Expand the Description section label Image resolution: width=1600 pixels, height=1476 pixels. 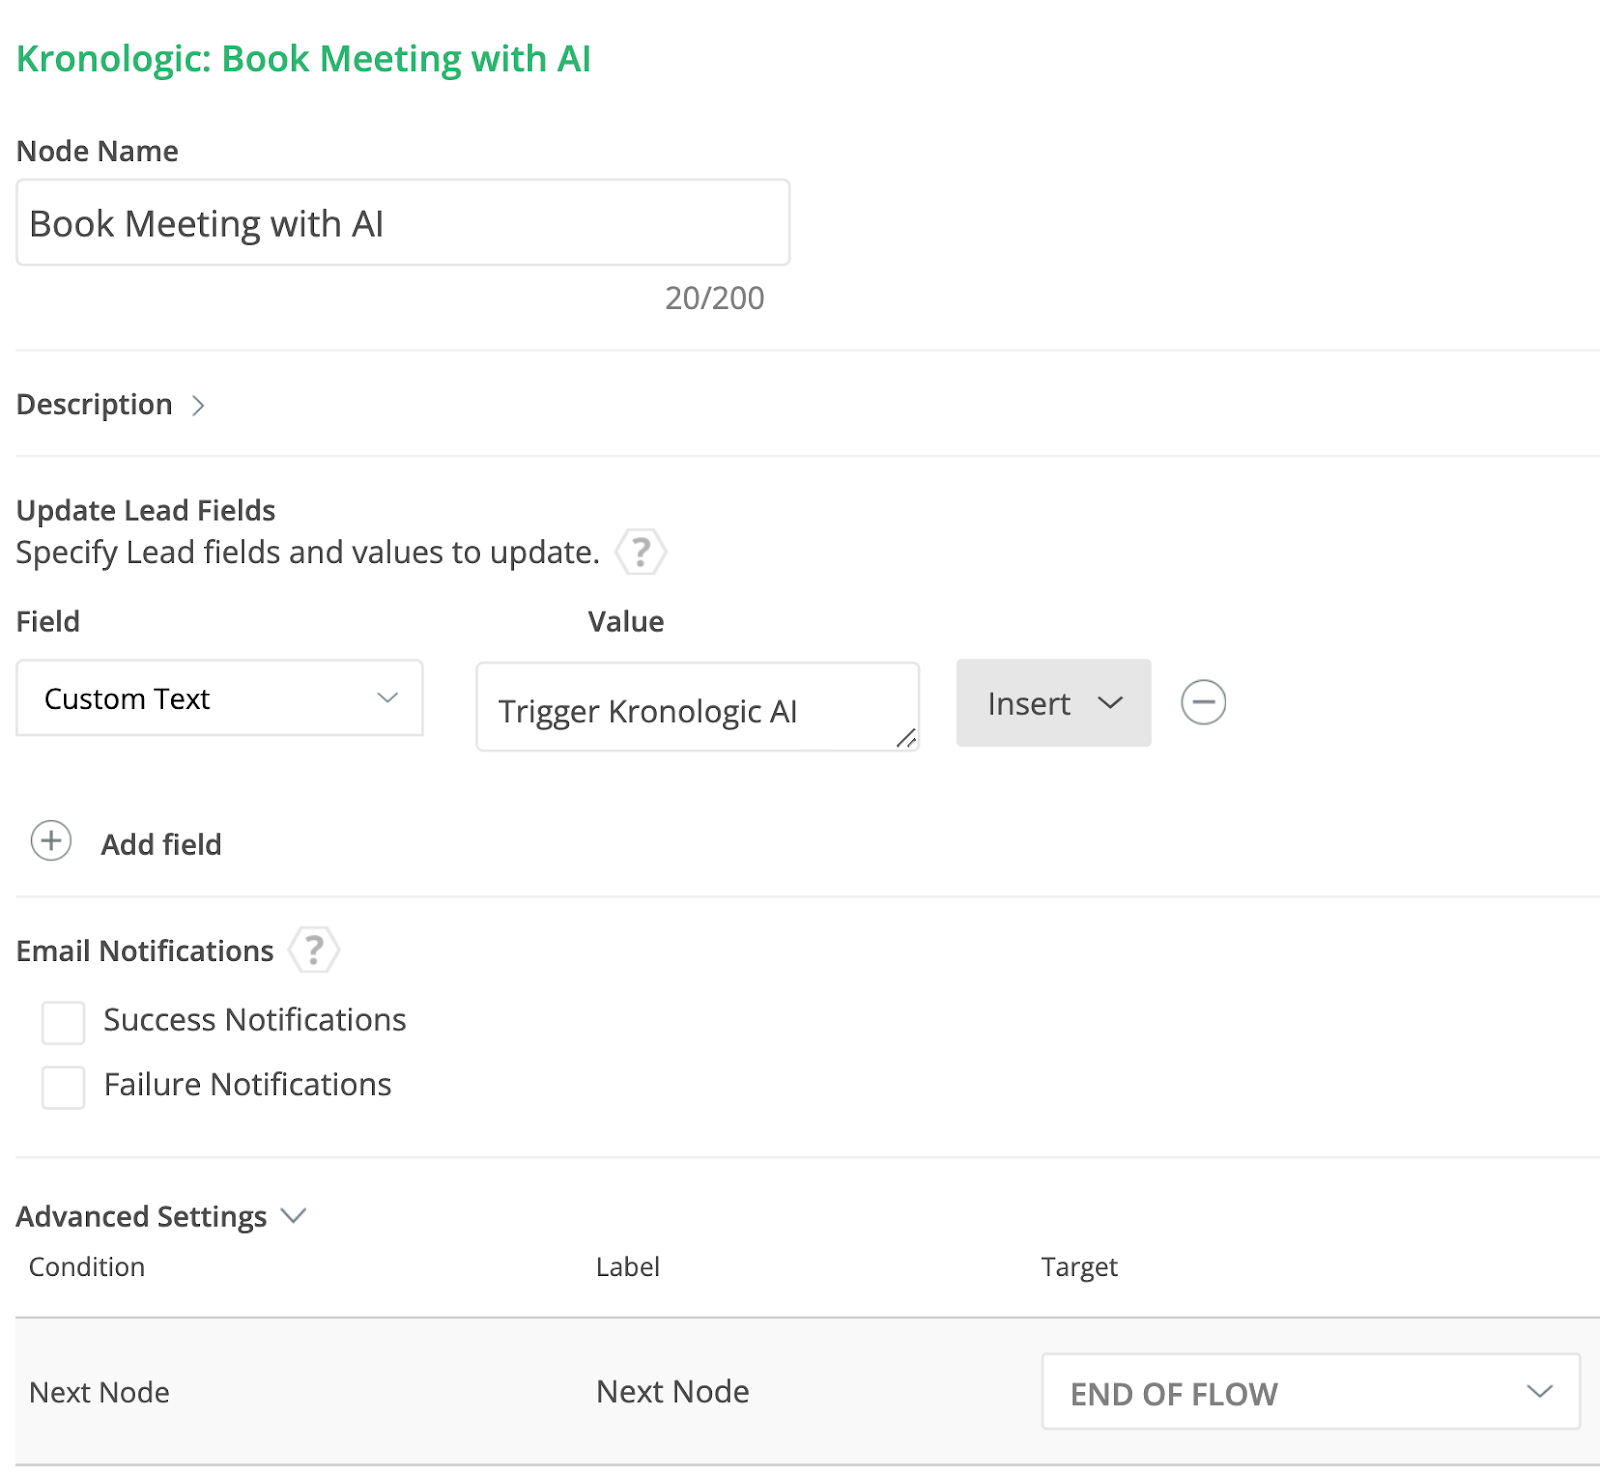(94, 405)
